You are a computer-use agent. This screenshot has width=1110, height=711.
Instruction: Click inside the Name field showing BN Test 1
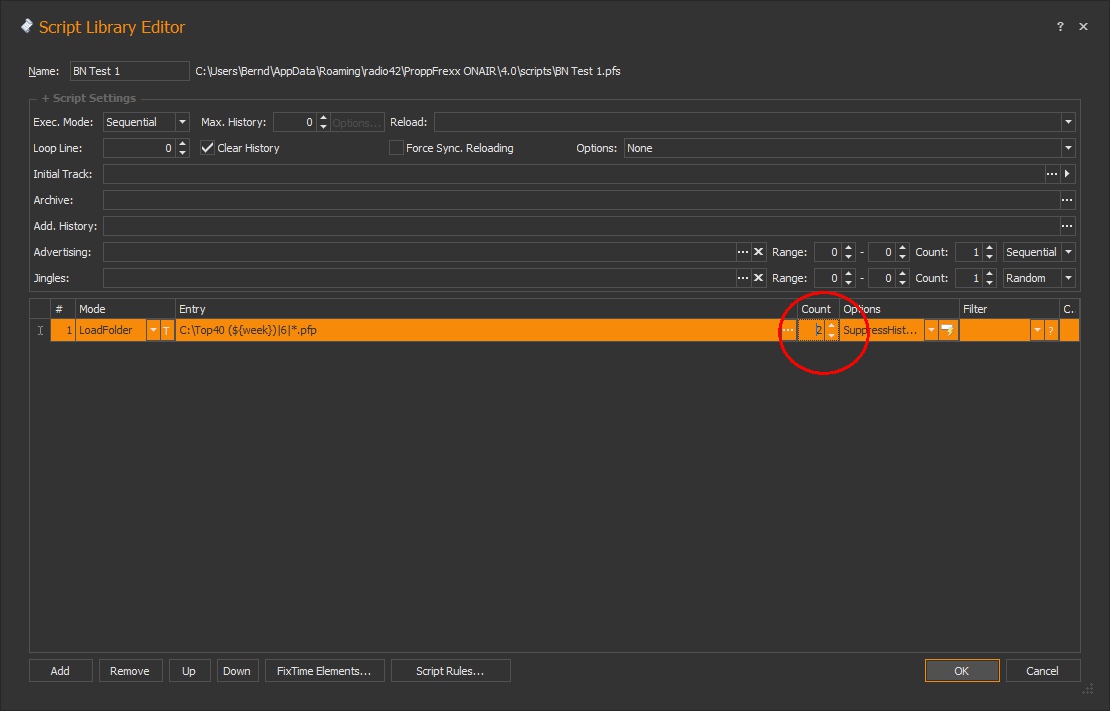pos(128,71)
